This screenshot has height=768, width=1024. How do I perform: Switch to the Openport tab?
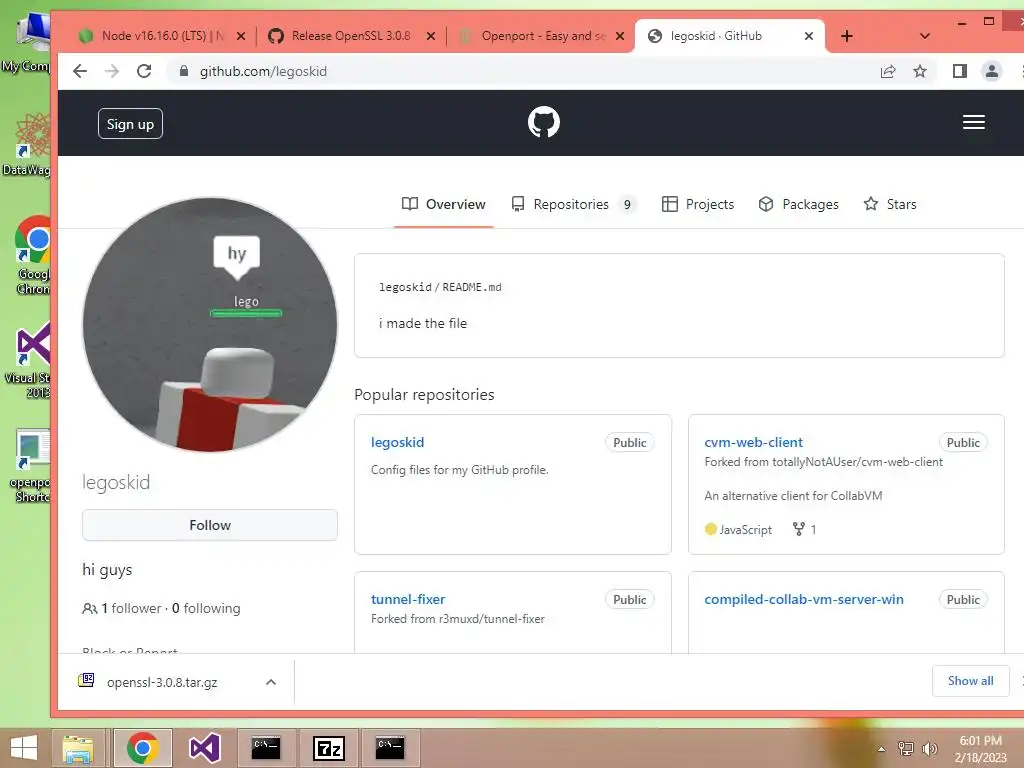536,36
